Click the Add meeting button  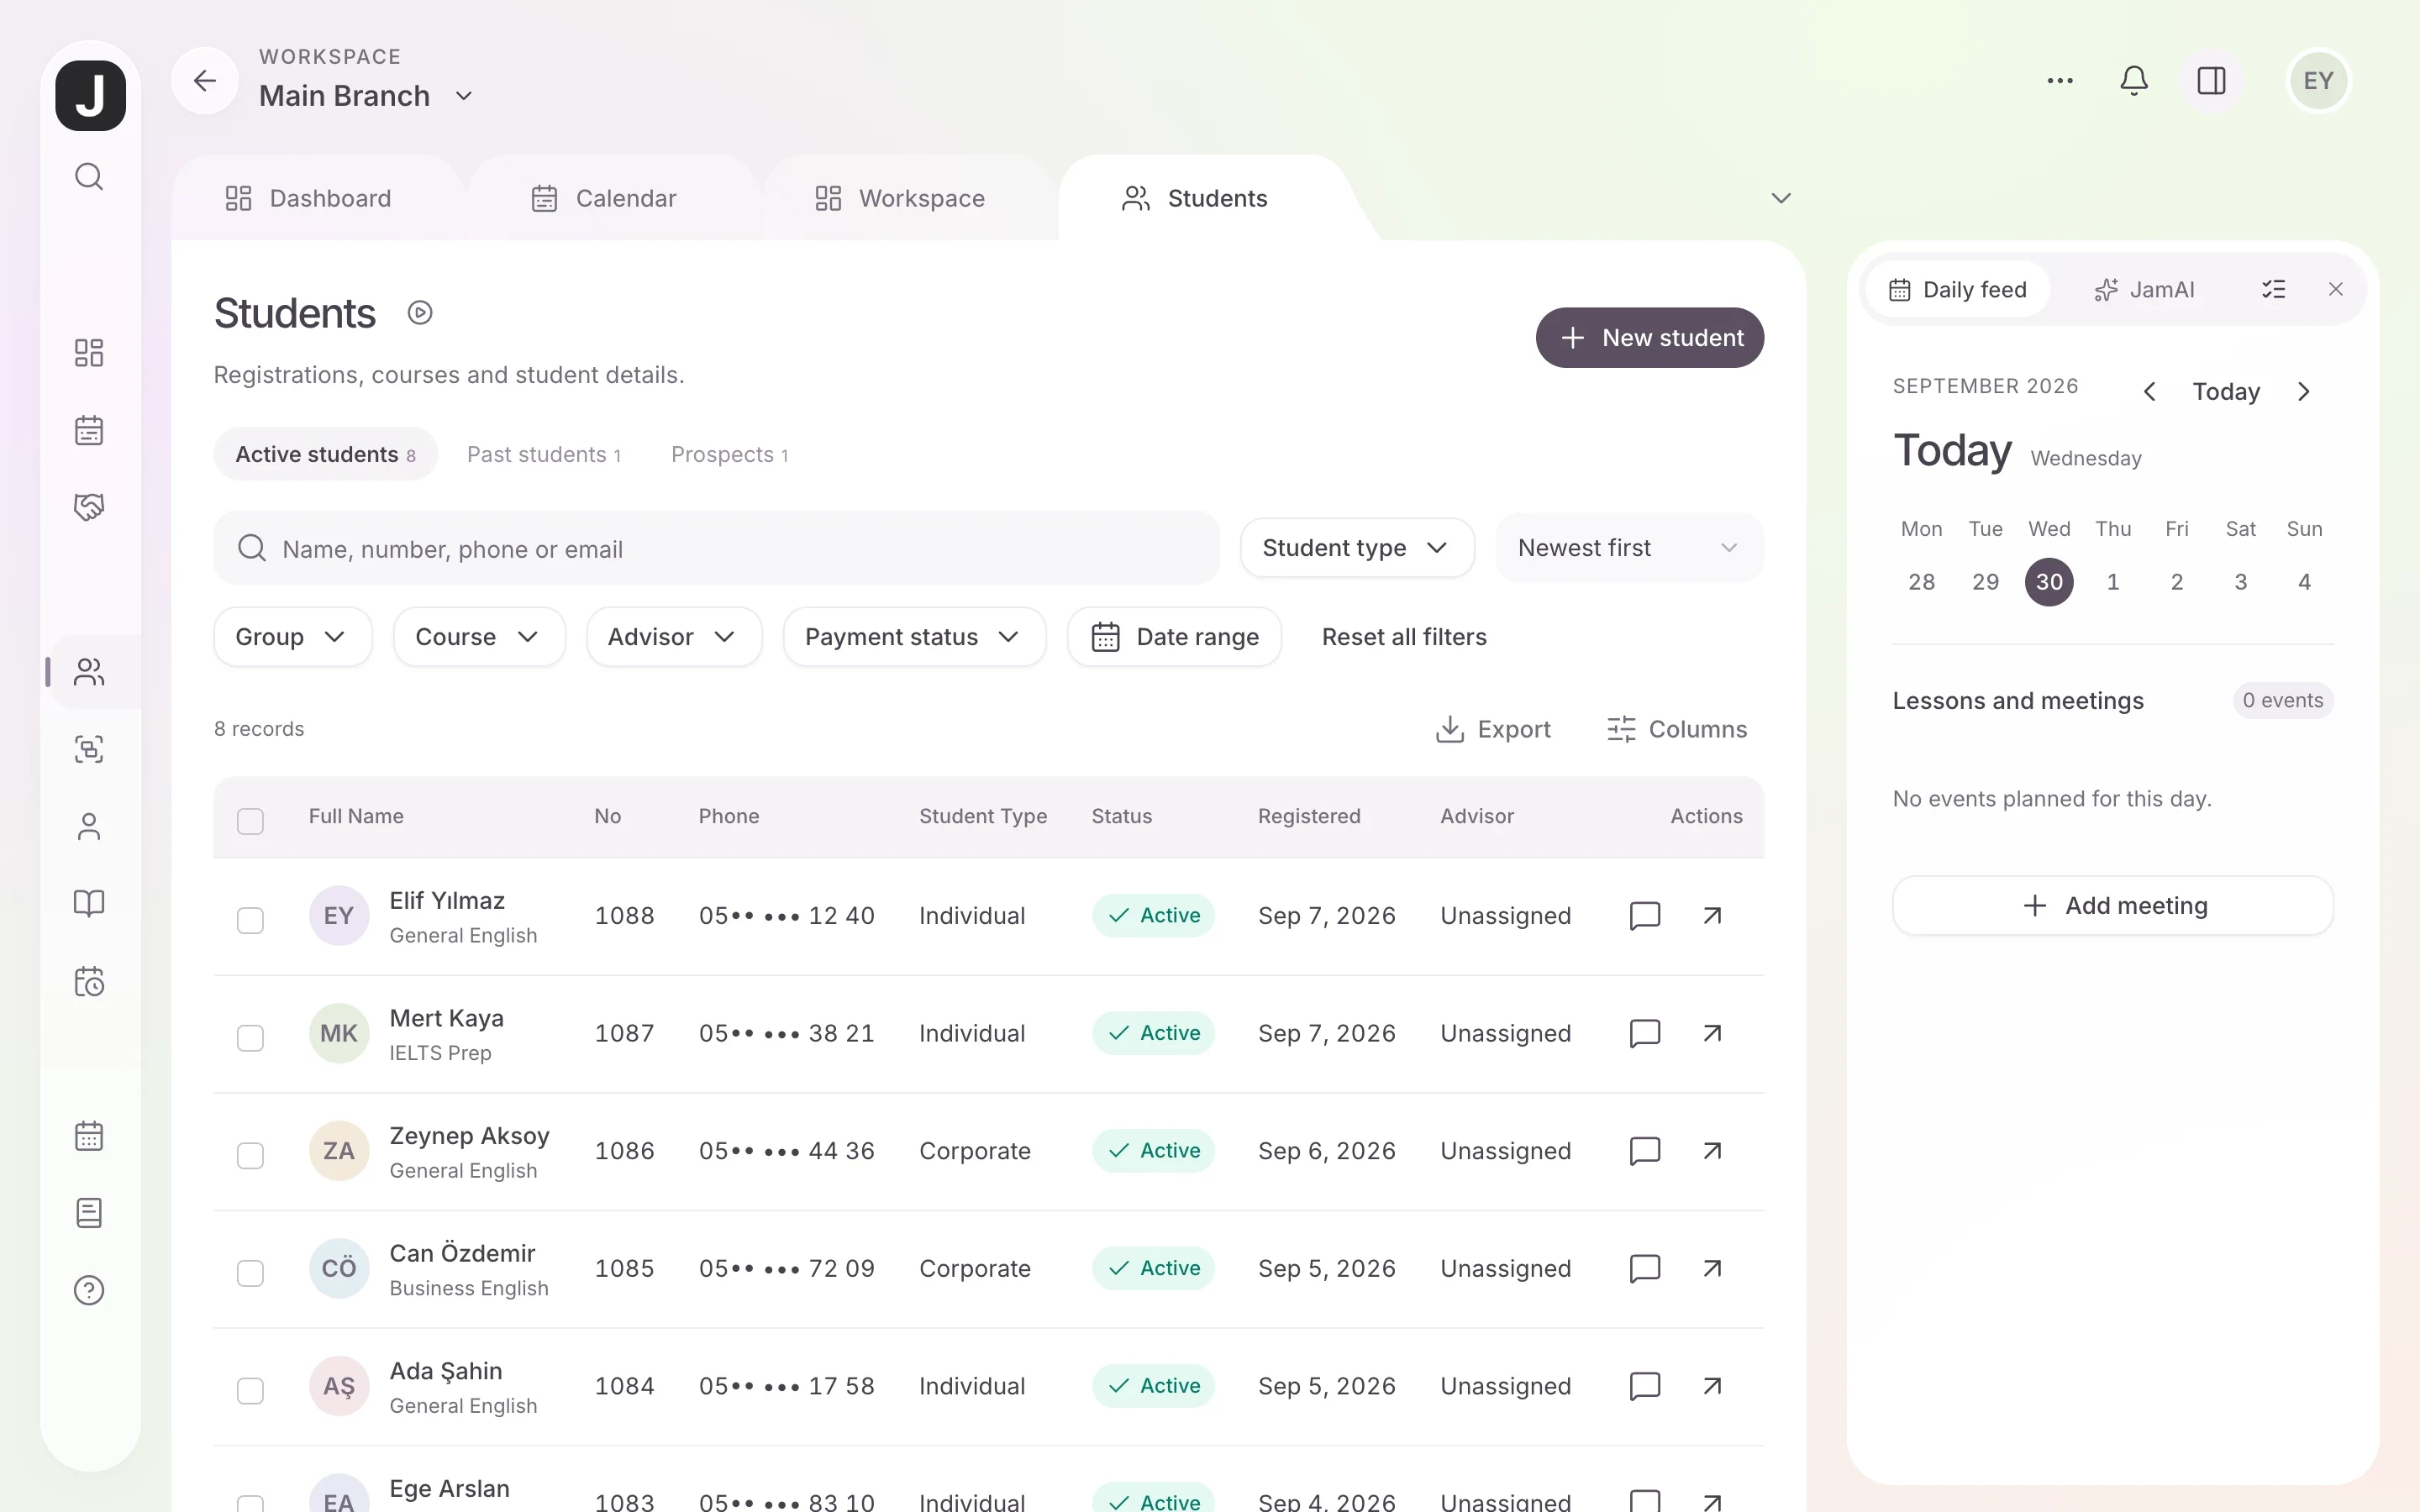click(x=2113, y=905)
